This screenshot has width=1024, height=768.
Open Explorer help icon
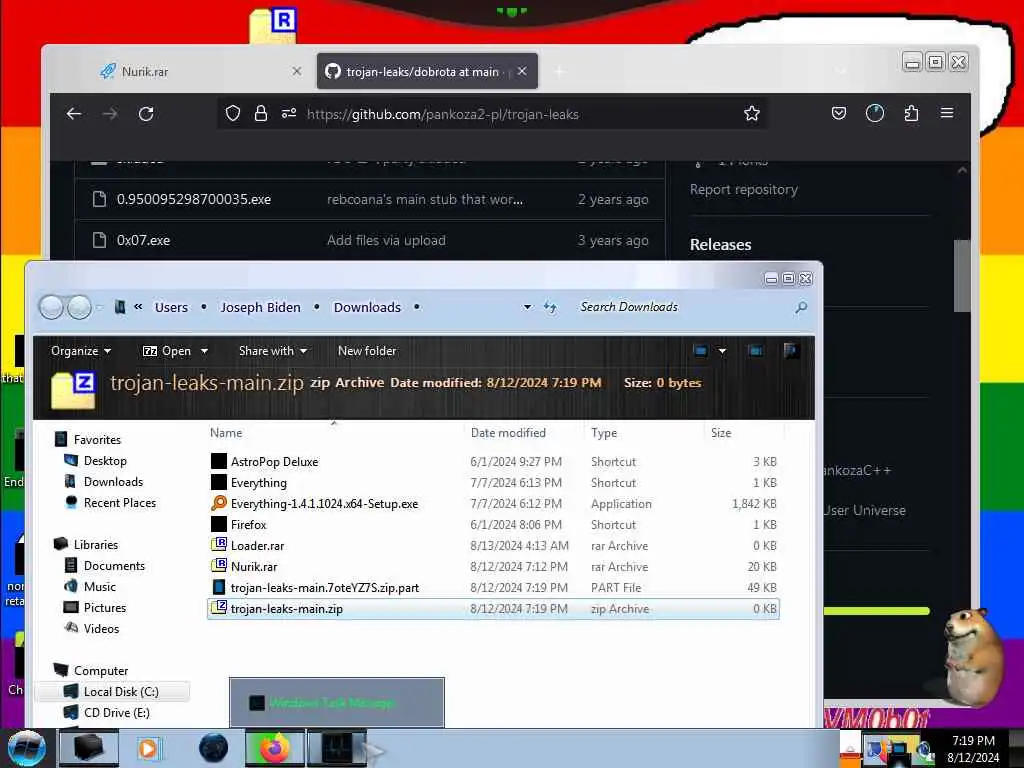click(790, 351)
